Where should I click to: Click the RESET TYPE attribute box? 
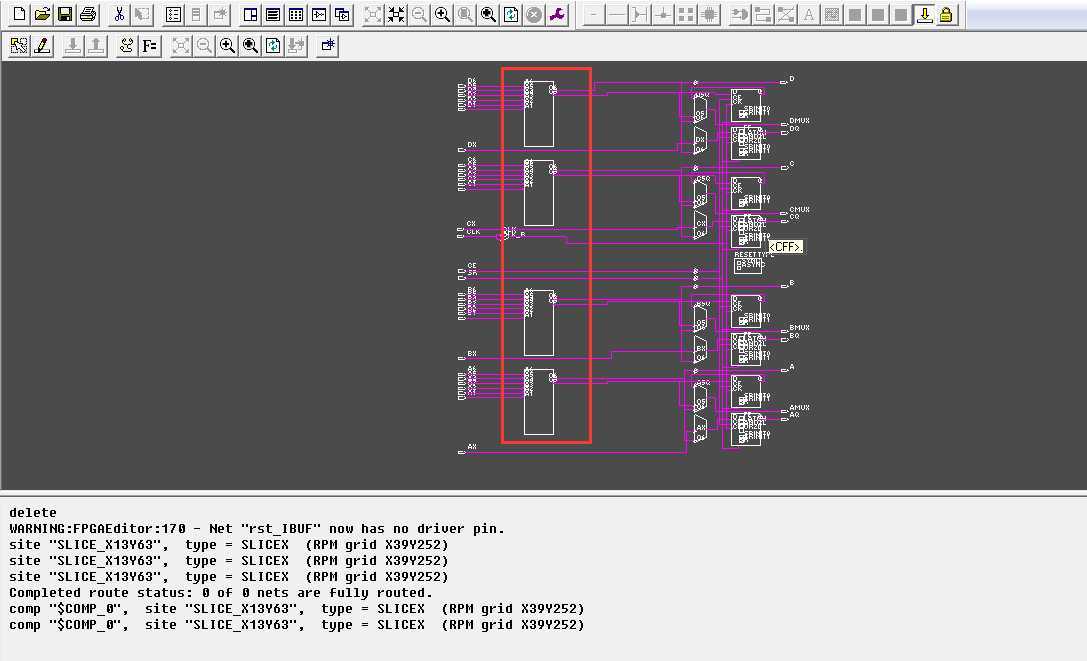click(x=748, y=265)
